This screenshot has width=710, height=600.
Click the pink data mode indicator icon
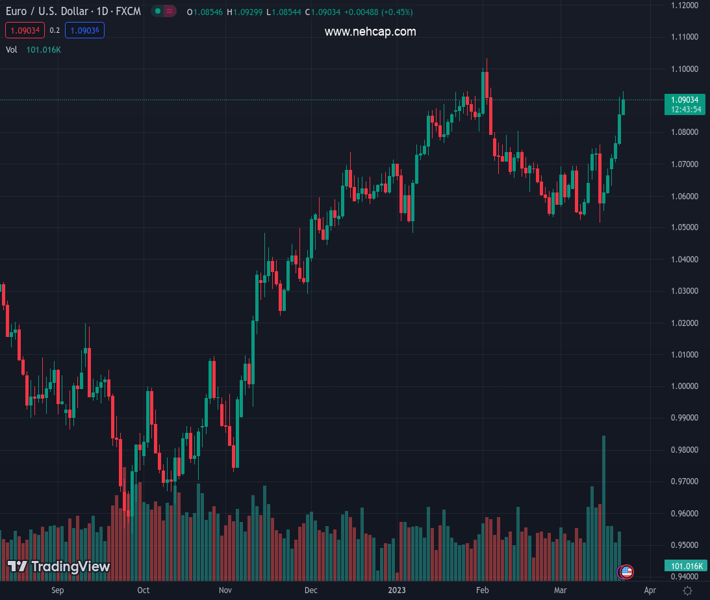pyautogui.click(x=170, y=12)
